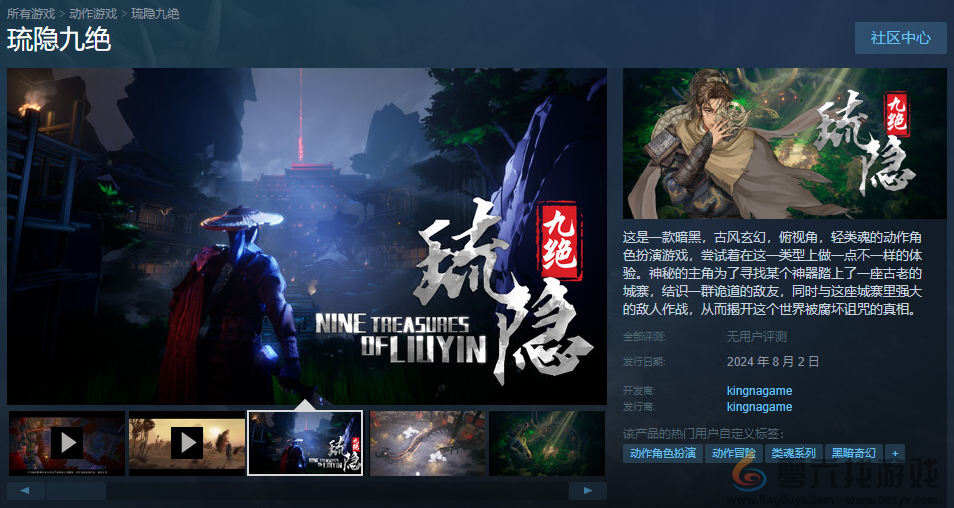Screen dimensions: 954x508
Task: Select the 黑暗奇幻 tag
Action: [x=854, y=453]
